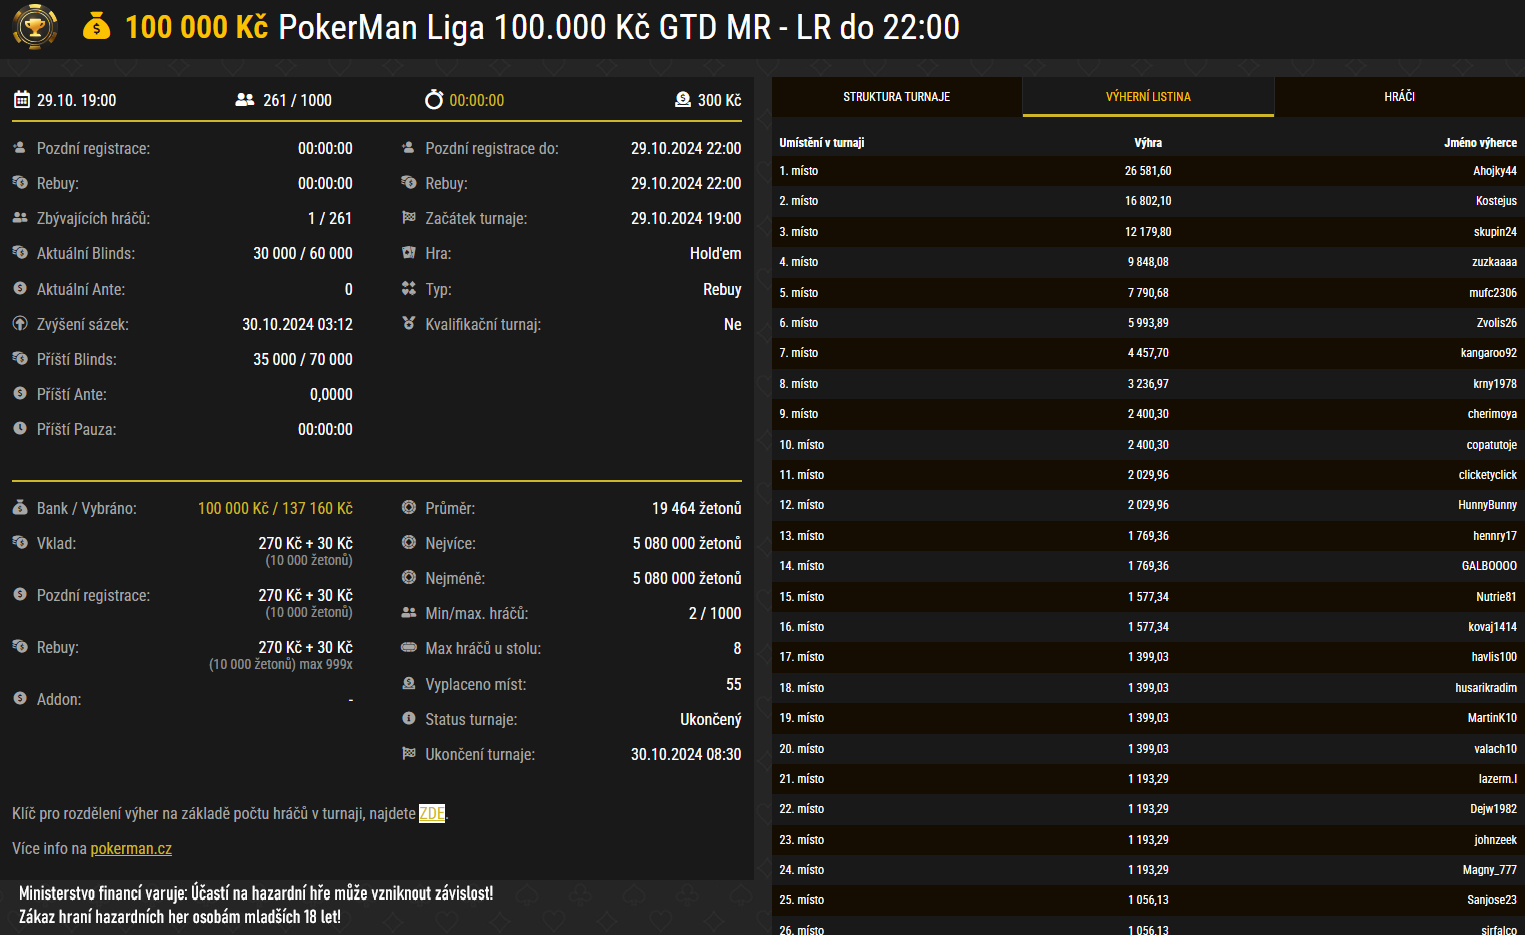1525x935 pixels.
Task: Click the bag icon beside Bank / Vybráno
Action: pos(20,507)
